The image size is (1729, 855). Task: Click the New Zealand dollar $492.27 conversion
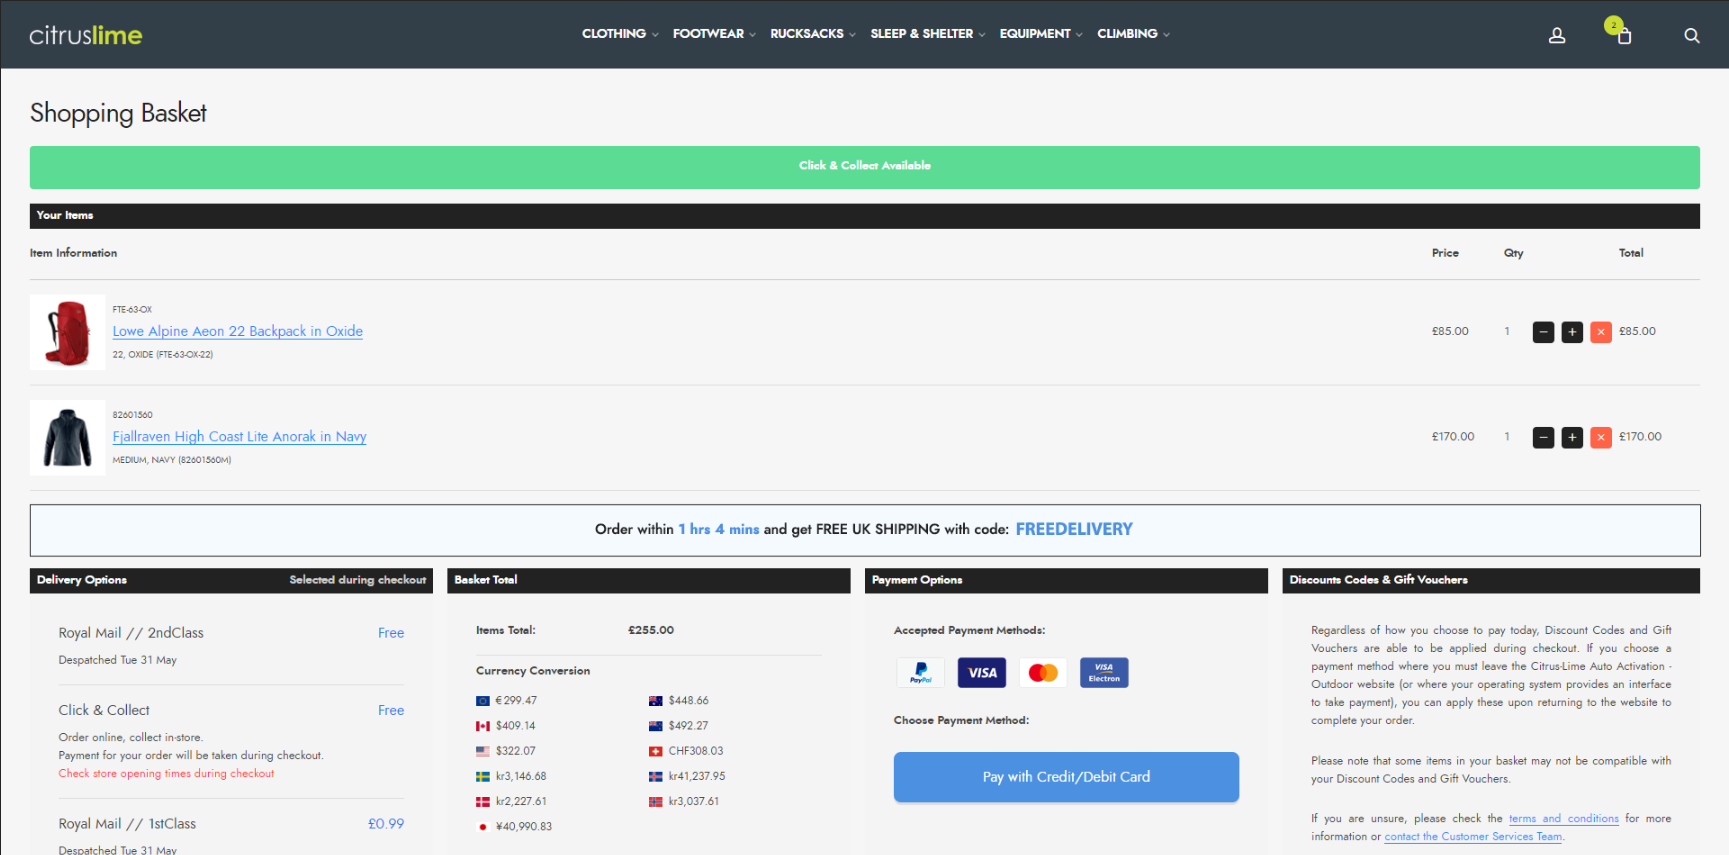(679, 726)
